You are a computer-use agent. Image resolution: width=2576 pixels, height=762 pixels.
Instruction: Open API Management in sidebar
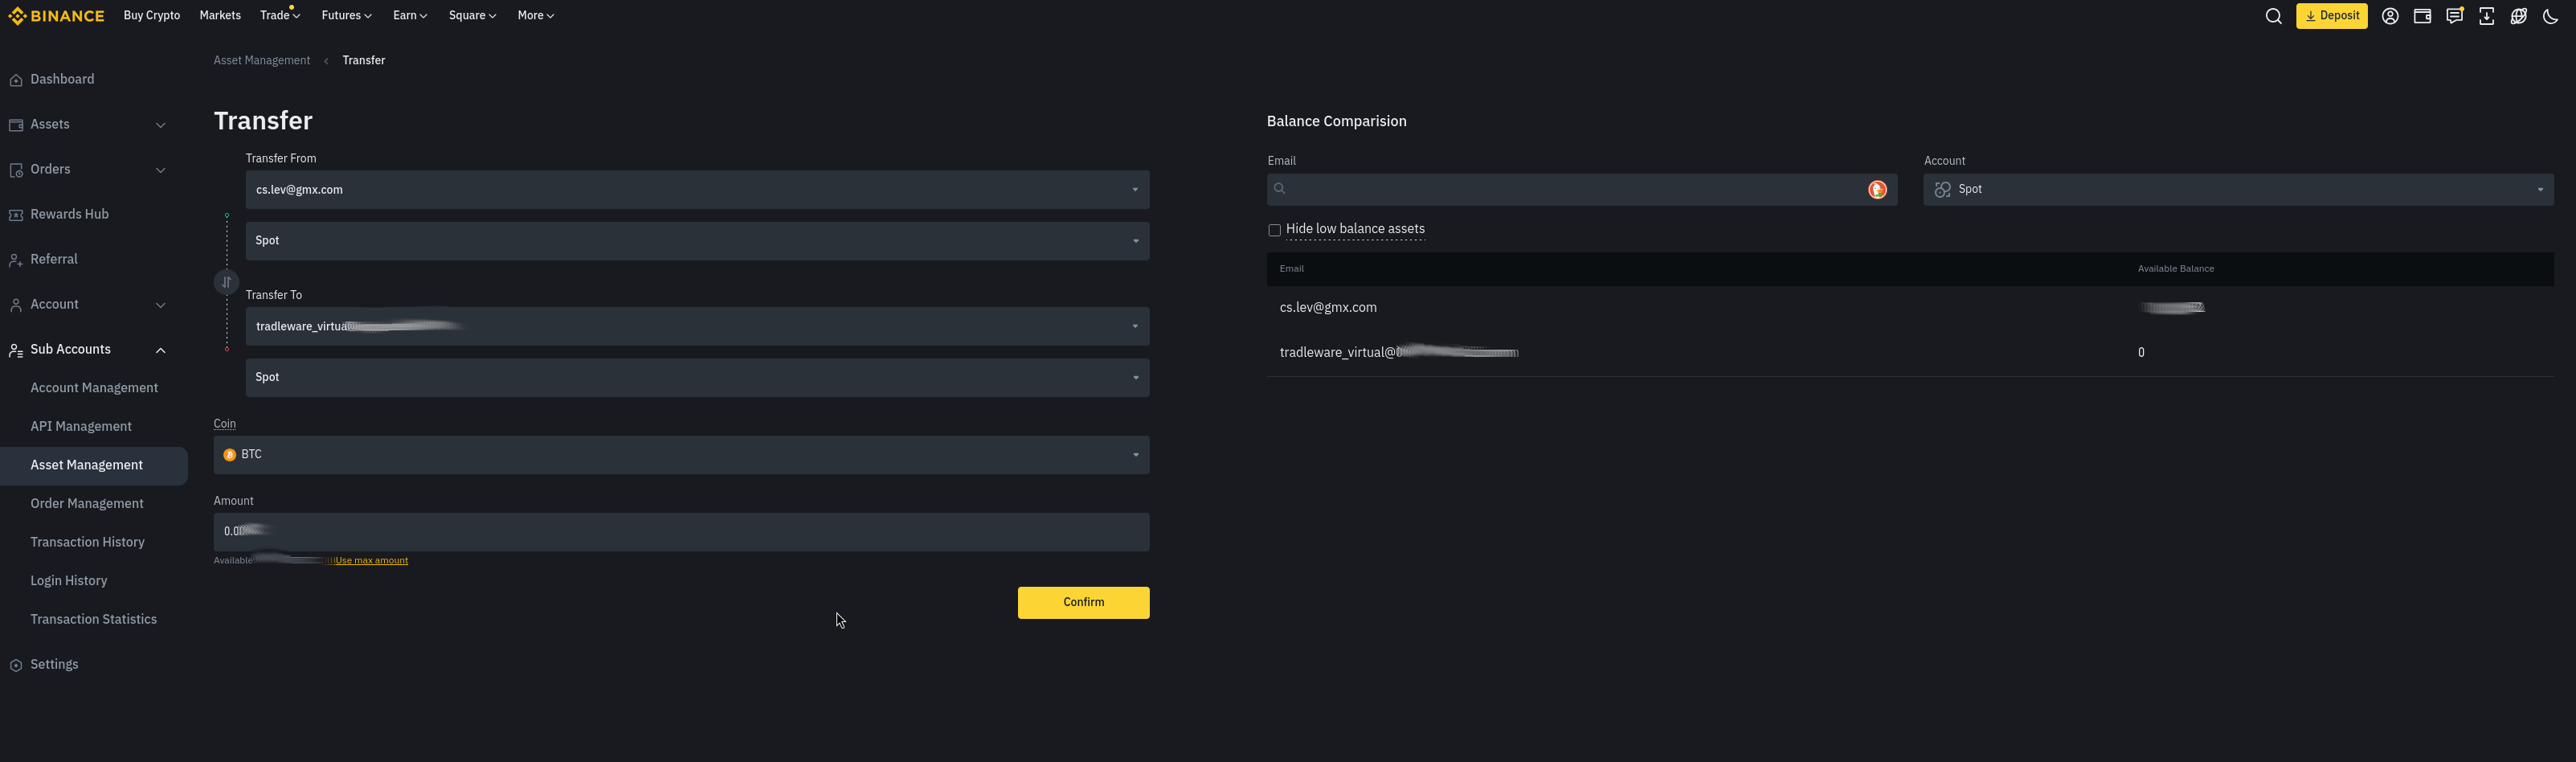click(81, 427)
